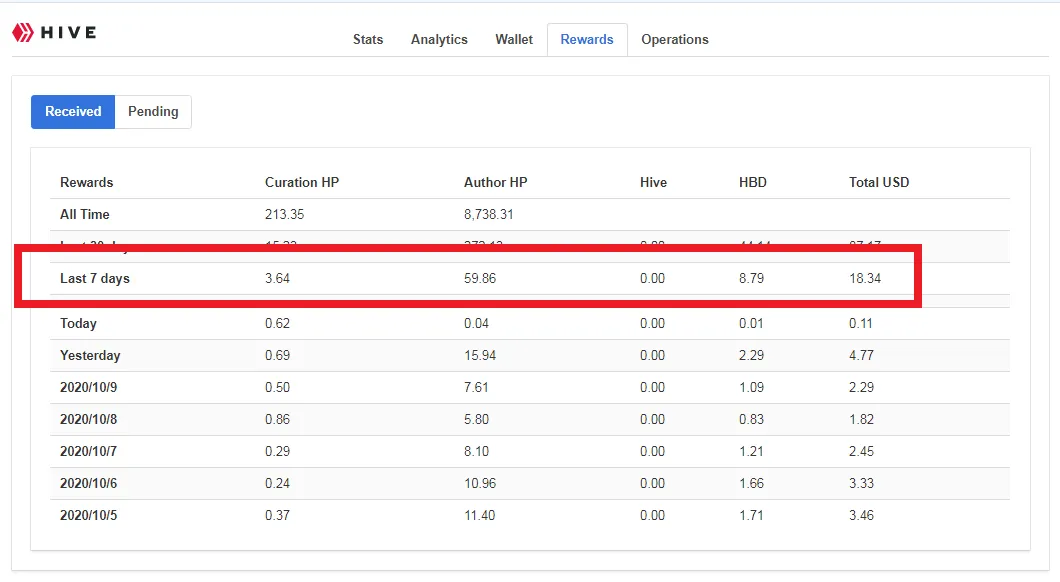Click 2020/10/8 curation value 0.86

[x=277, y=419]
